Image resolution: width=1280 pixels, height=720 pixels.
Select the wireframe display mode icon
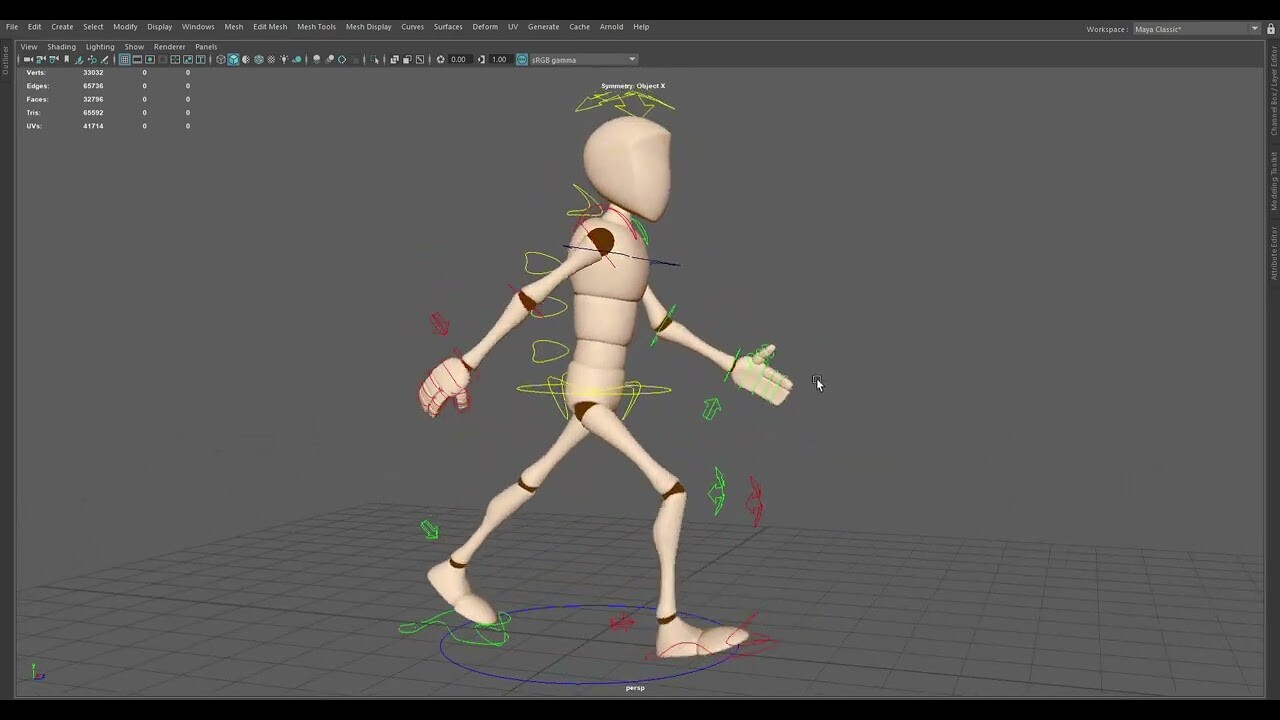[x=220, y=59]
